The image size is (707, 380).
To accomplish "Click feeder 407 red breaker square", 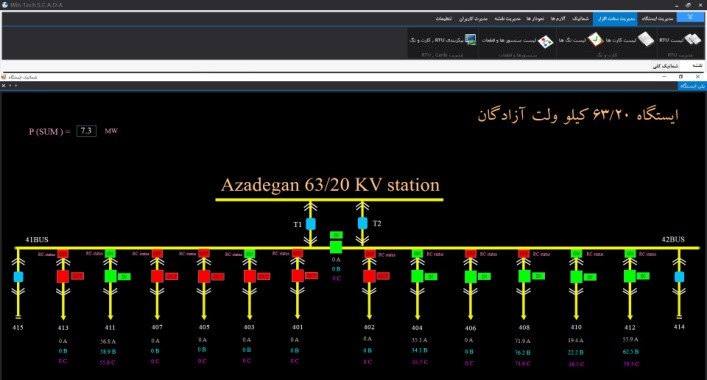I will pos(157,276).
